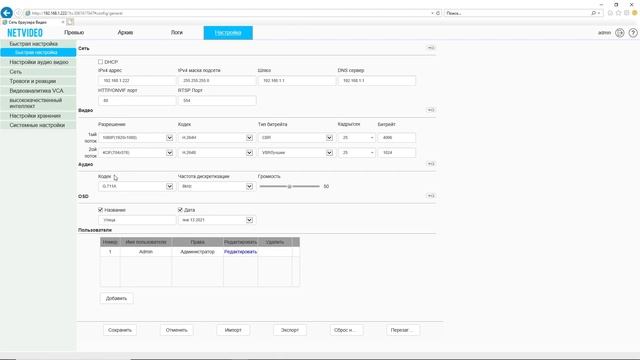Select the Настройка tab
This screenshot has height=360, width=640.
coord(228,33)
